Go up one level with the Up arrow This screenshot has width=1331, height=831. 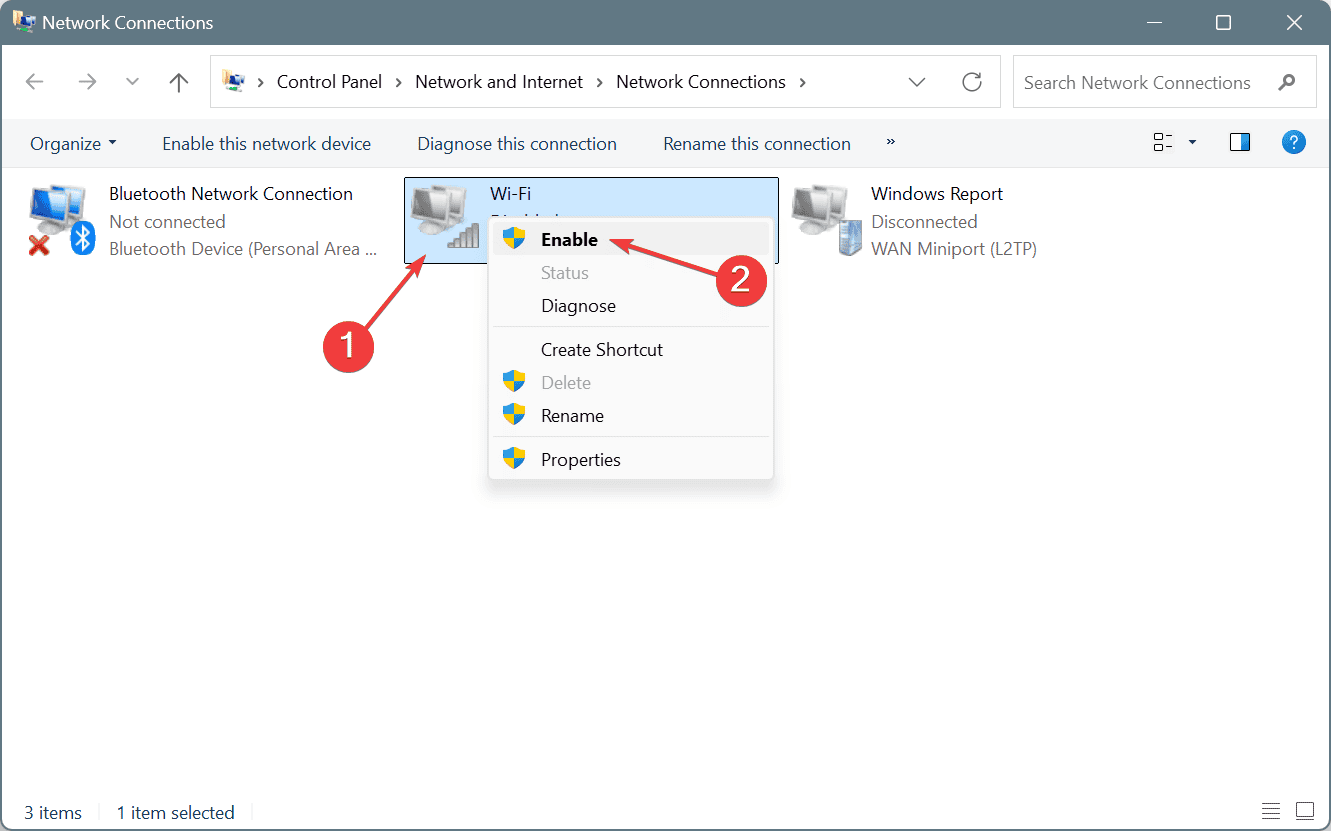[179, 82]
